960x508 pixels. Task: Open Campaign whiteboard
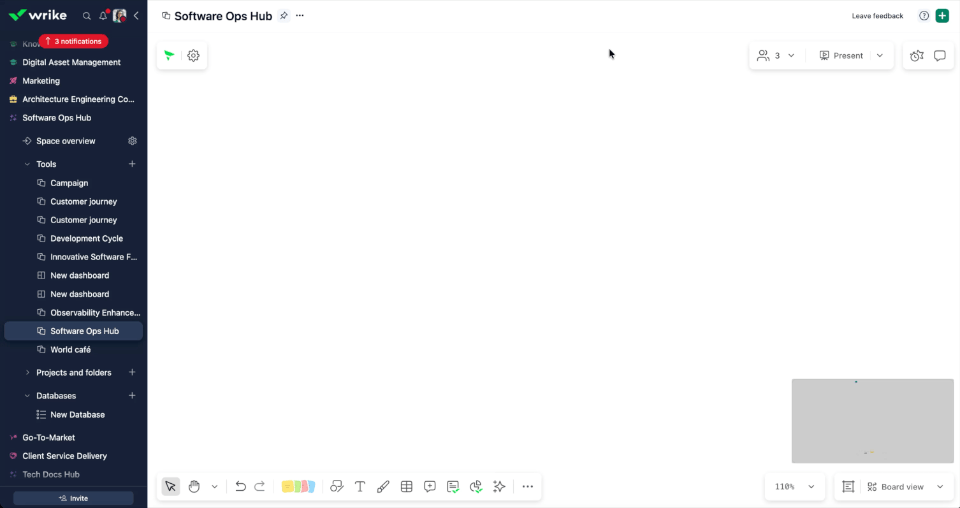[69, 183]
